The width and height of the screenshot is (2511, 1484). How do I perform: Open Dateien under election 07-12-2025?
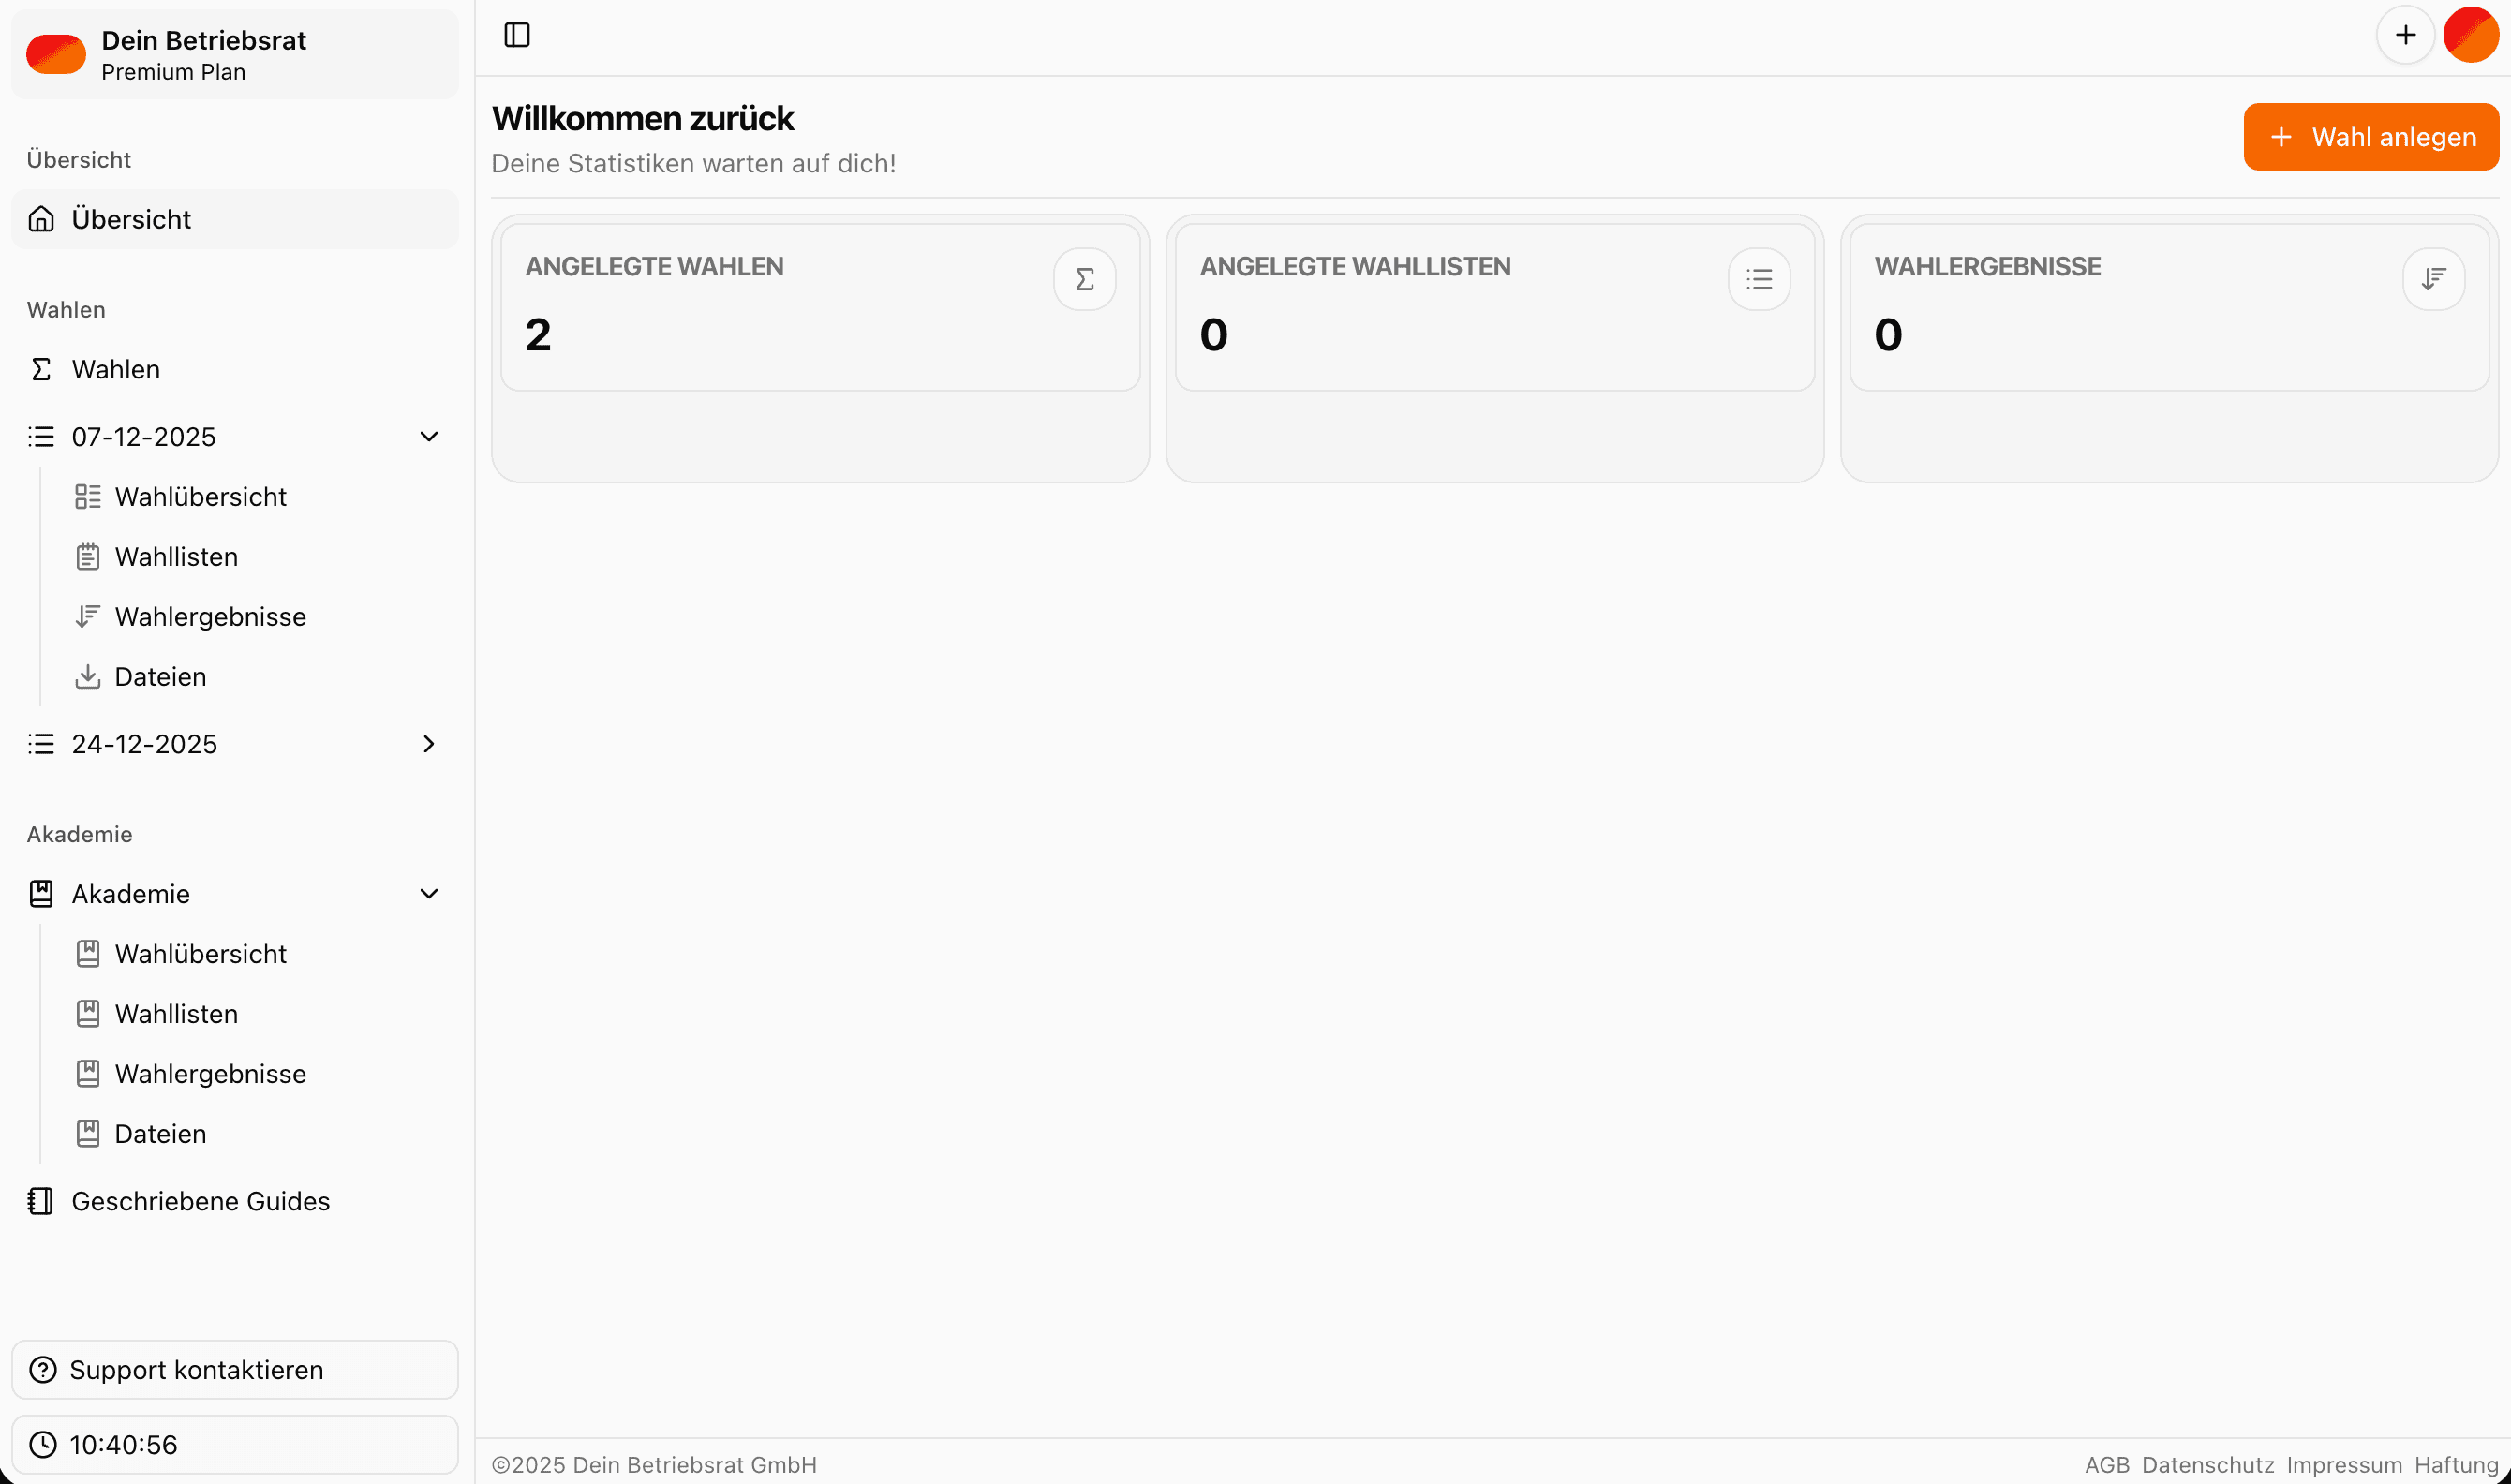160,677
